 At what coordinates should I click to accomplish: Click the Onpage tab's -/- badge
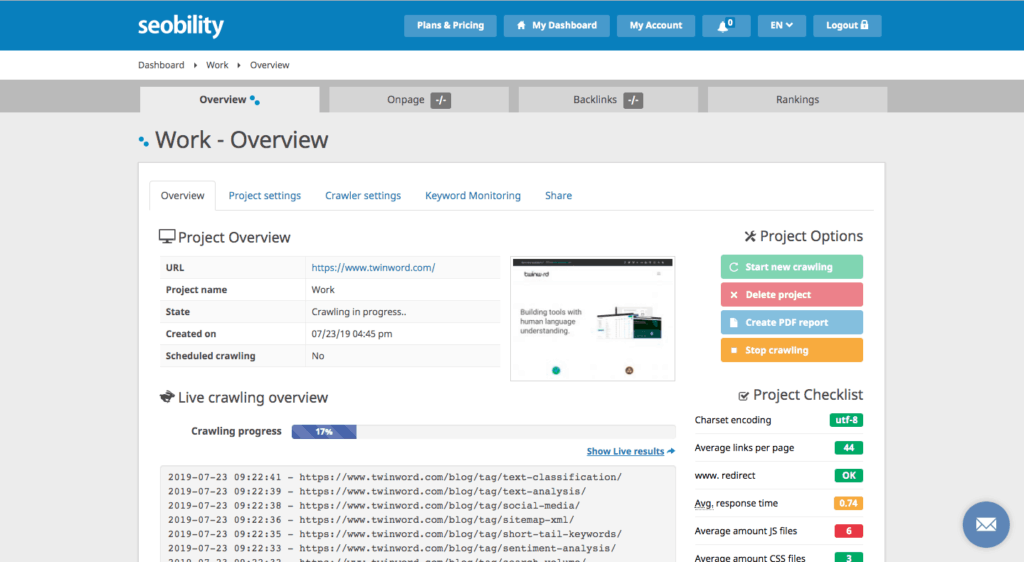point(441,100)
